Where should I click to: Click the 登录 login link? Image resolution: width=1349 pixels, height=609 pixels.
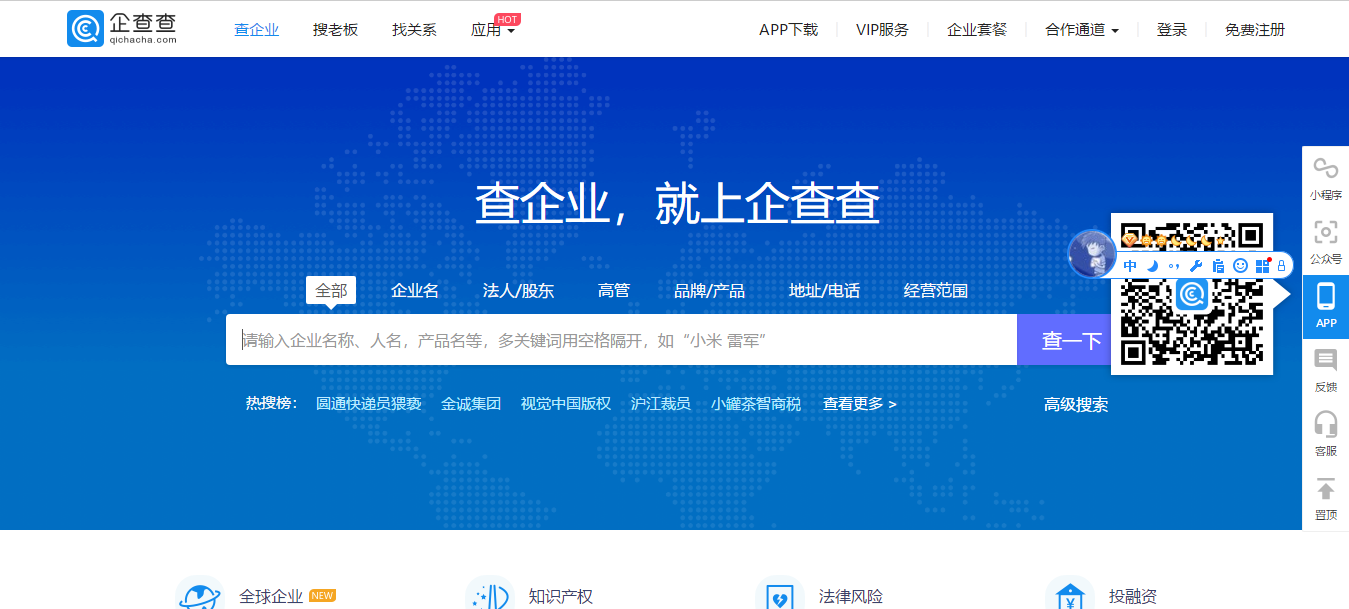coord(1172,30)
